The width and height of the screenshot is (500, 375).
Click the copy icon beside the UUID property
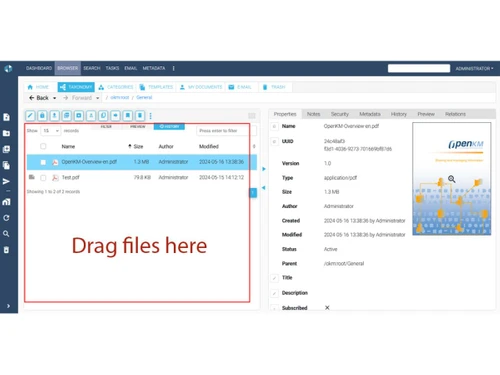[x=274, y=142]
